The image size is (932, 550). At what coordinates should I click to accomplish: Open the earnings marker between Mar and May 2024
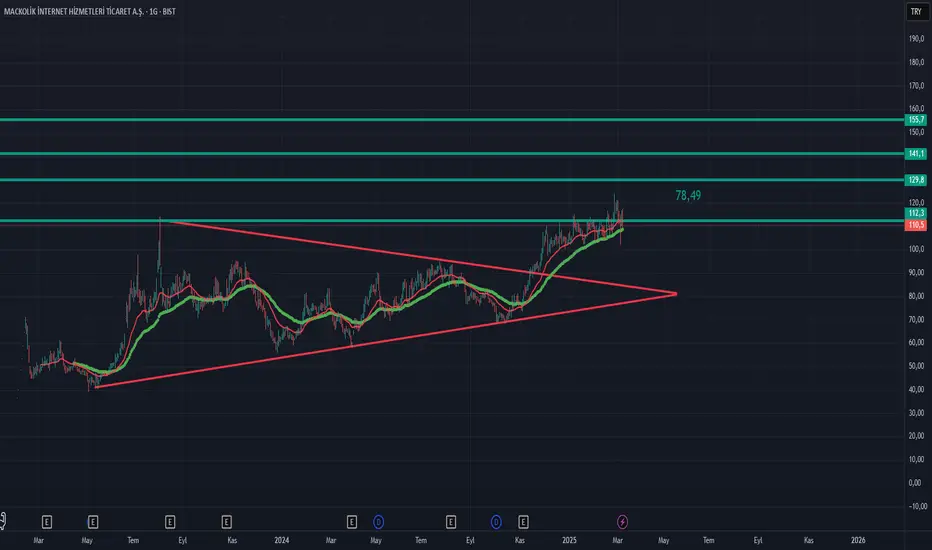pos(352,522)
